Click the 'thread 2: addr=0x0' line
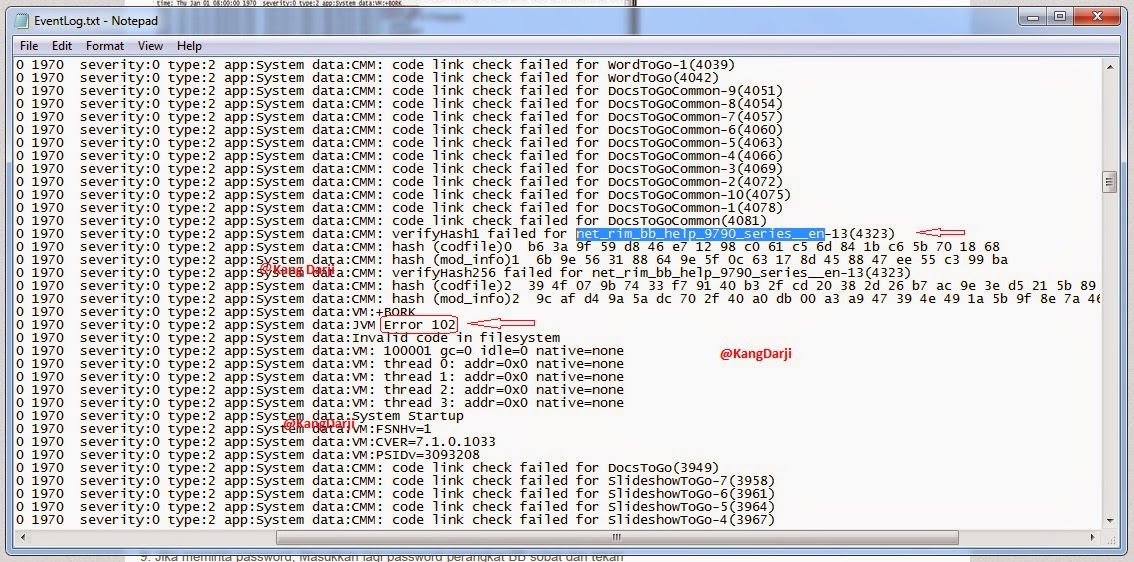Screen dimensions: 1134x562 coord(320,390)
